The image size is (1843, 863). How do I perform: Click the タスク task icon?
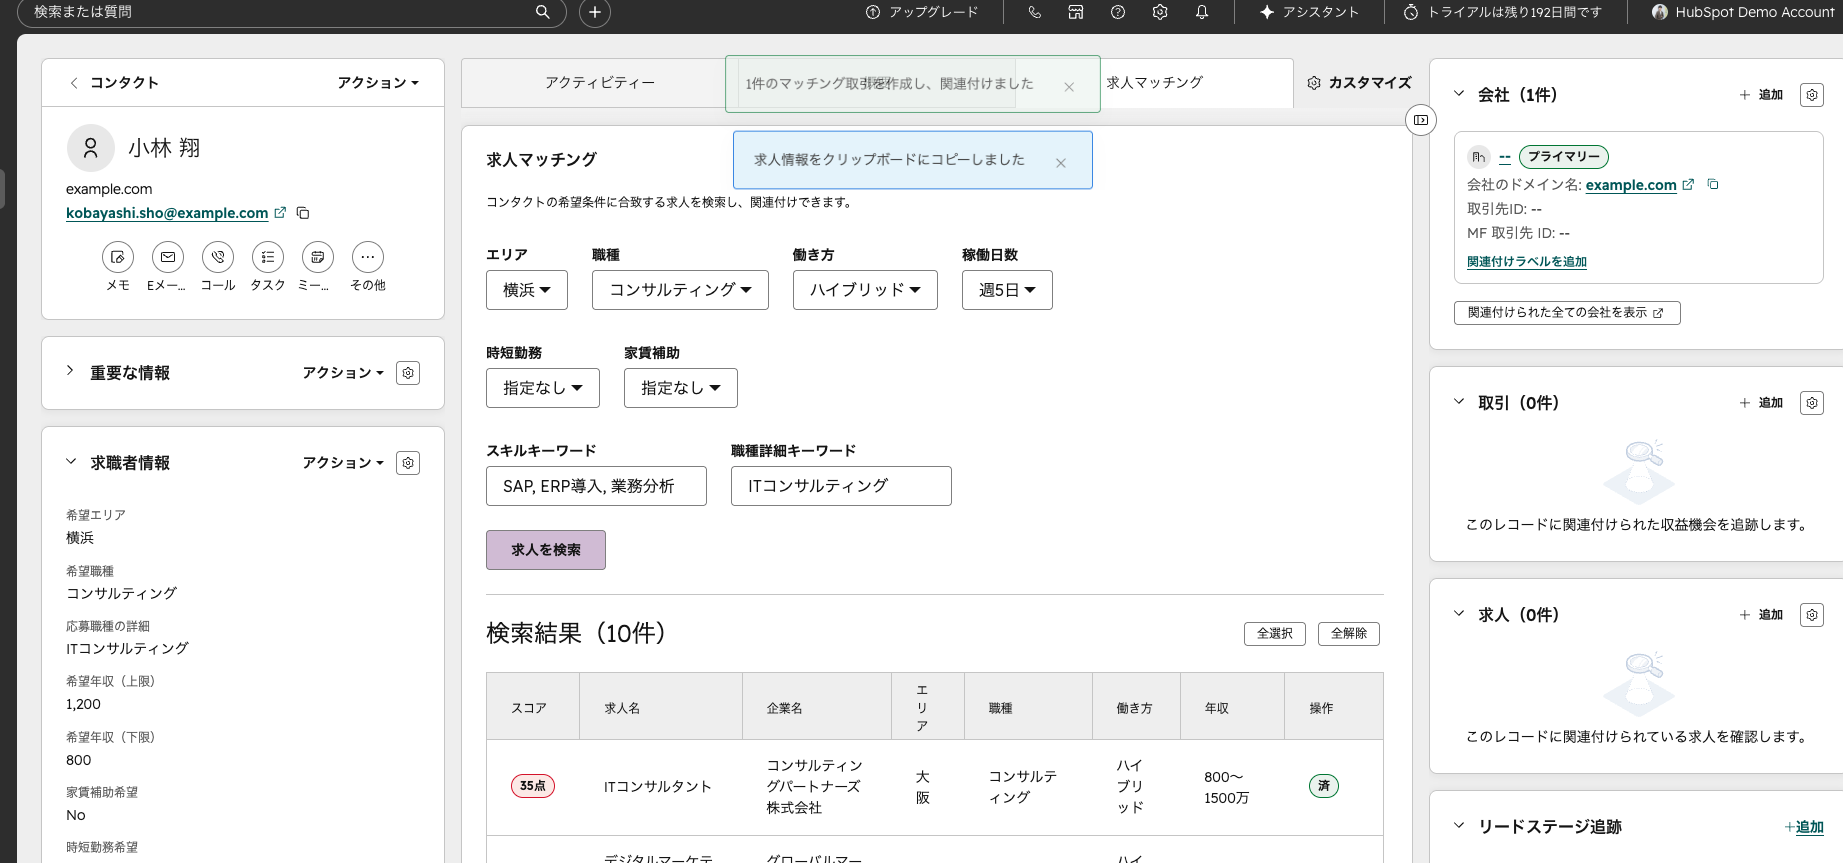click(268, 257)
